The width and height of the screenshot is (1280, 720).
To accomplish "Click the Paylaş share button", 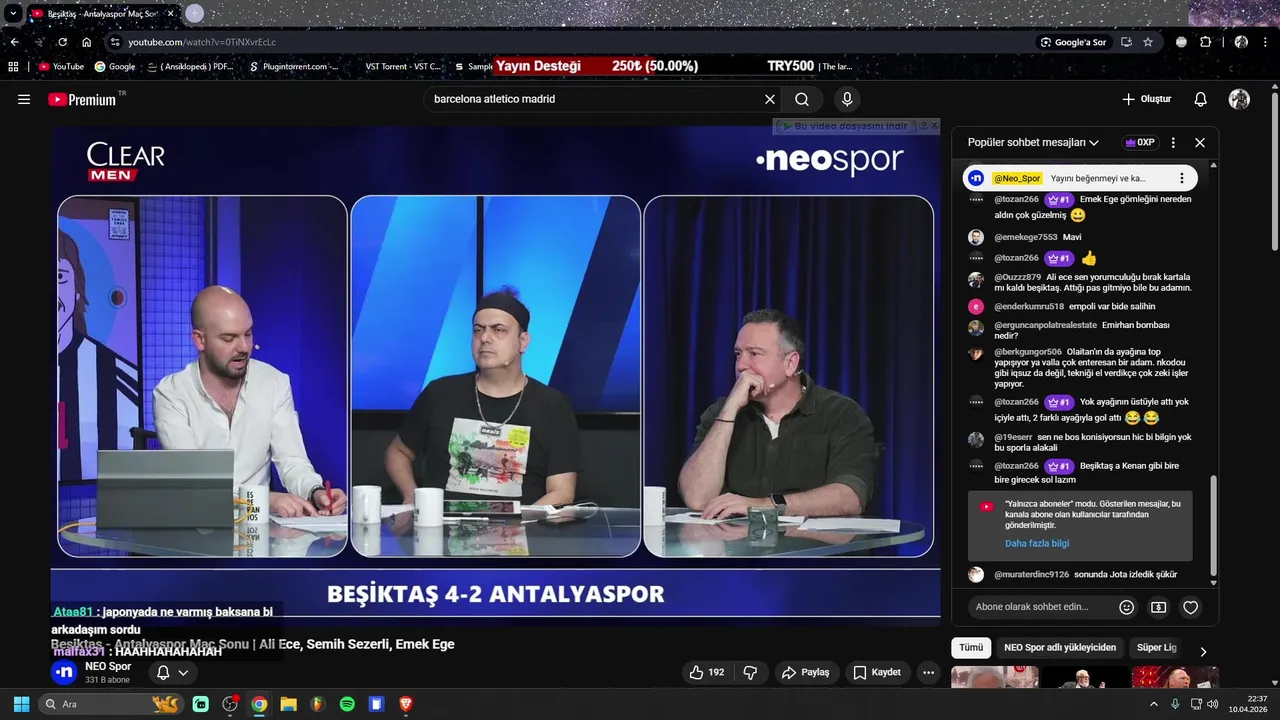I will coord(806,672).
